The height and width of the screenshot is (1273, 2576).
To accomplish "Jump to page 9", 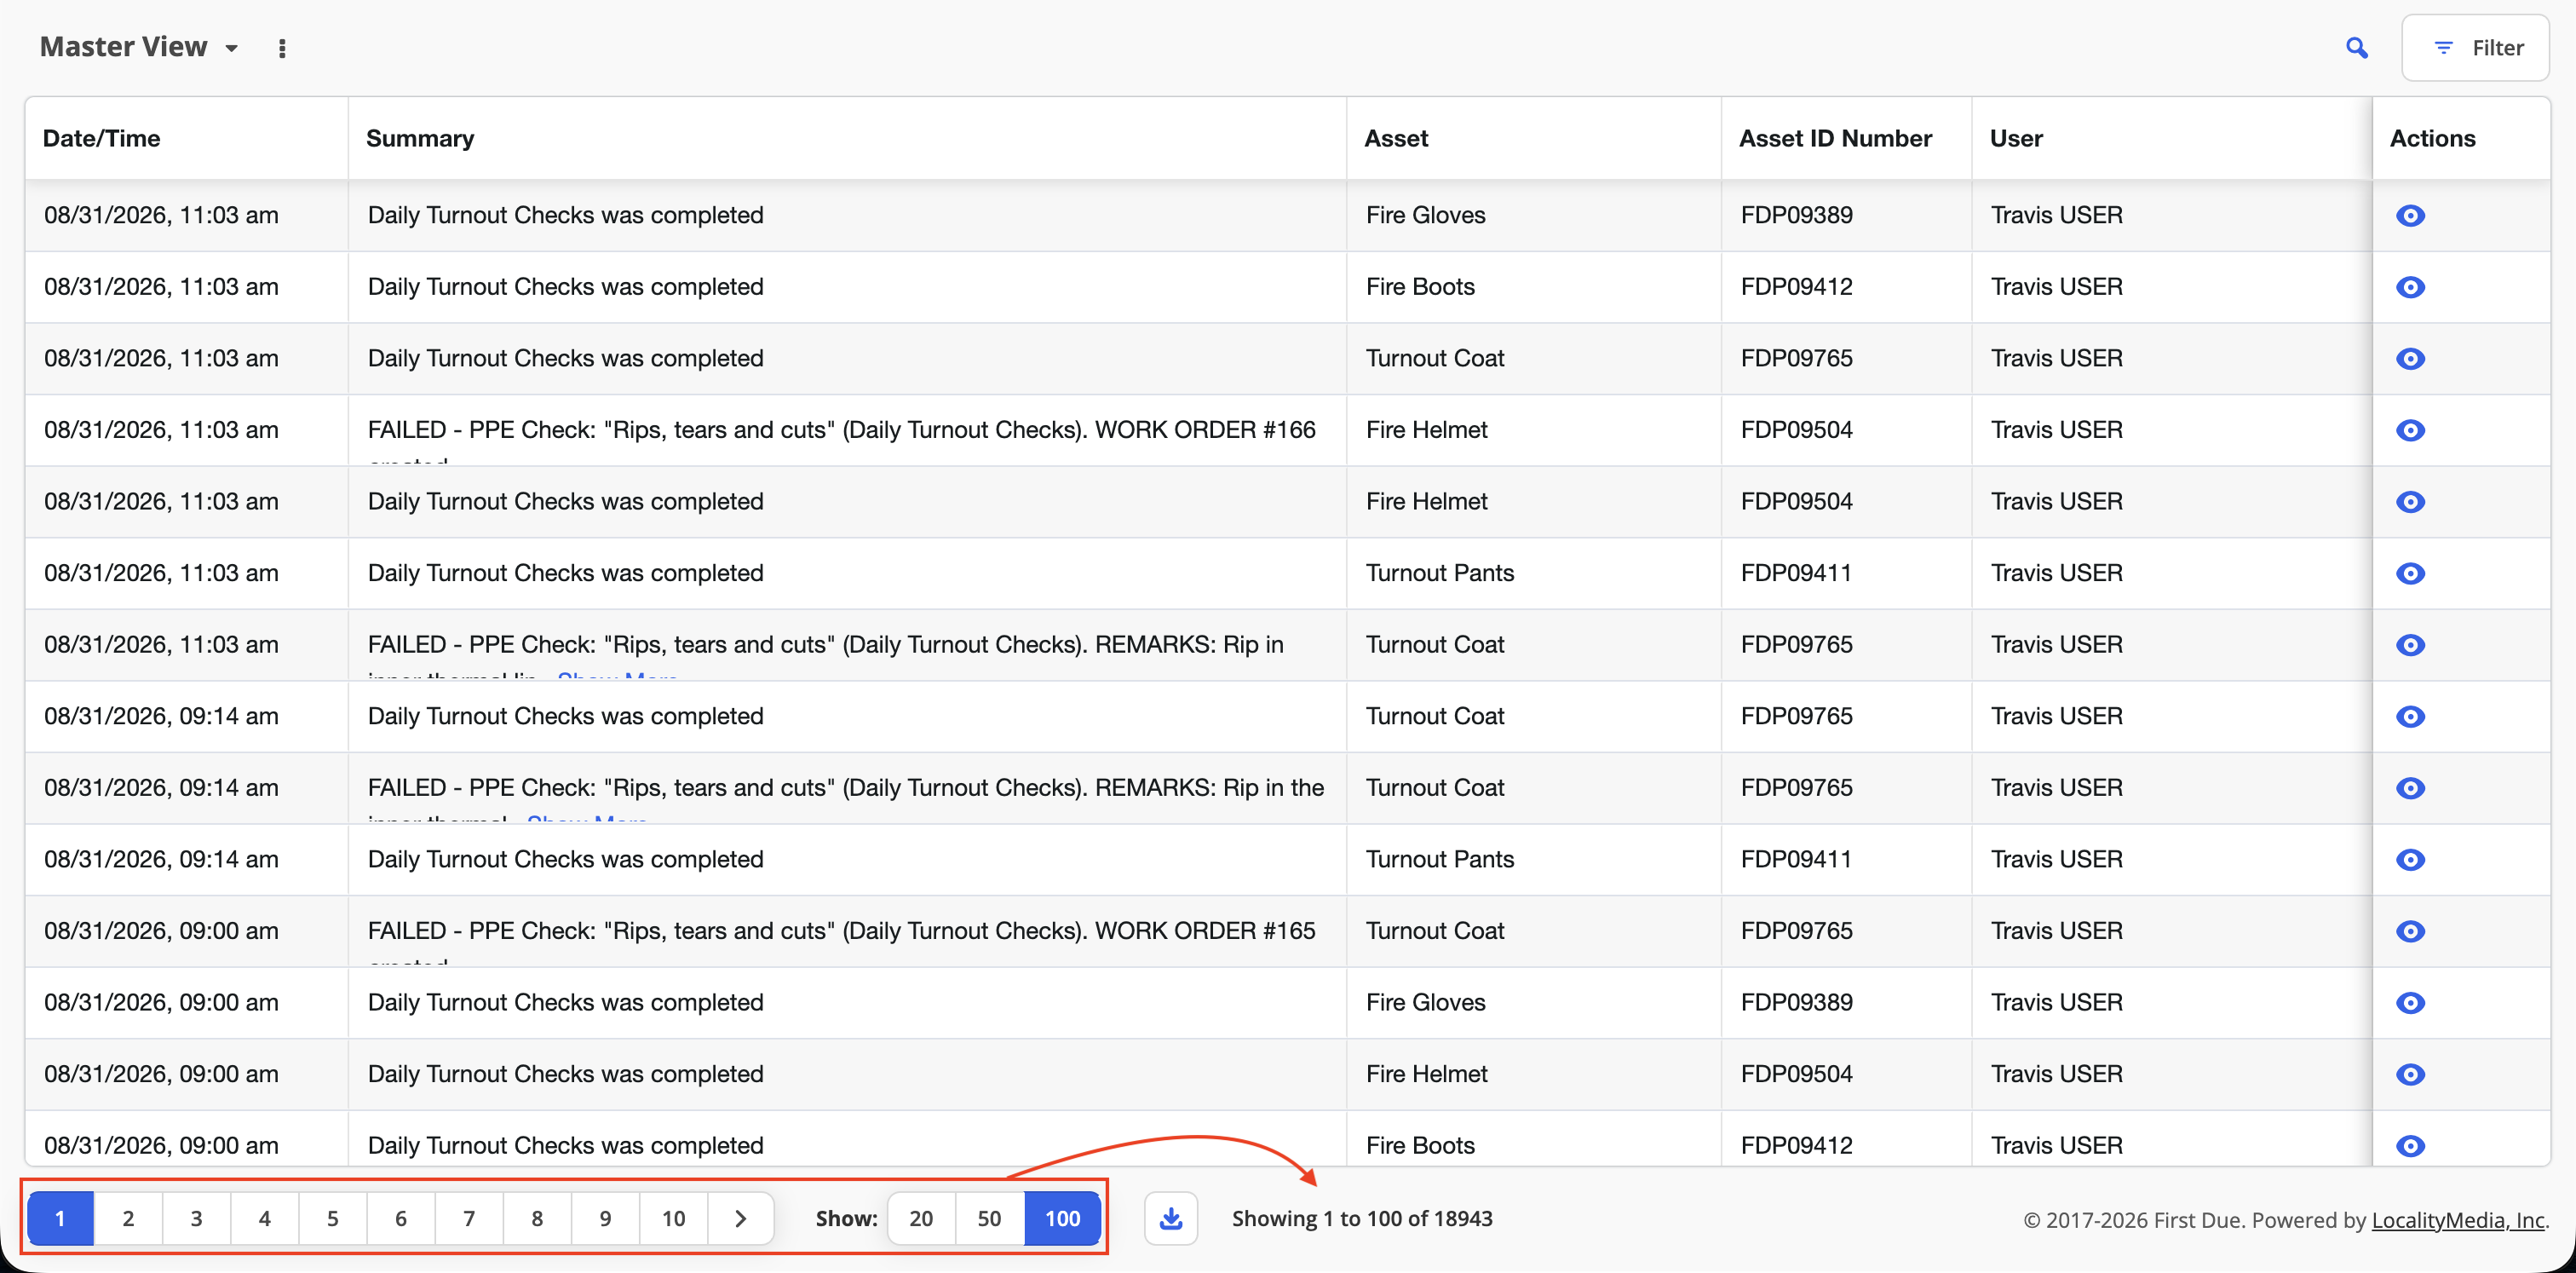I will [x=605, y=1218].
